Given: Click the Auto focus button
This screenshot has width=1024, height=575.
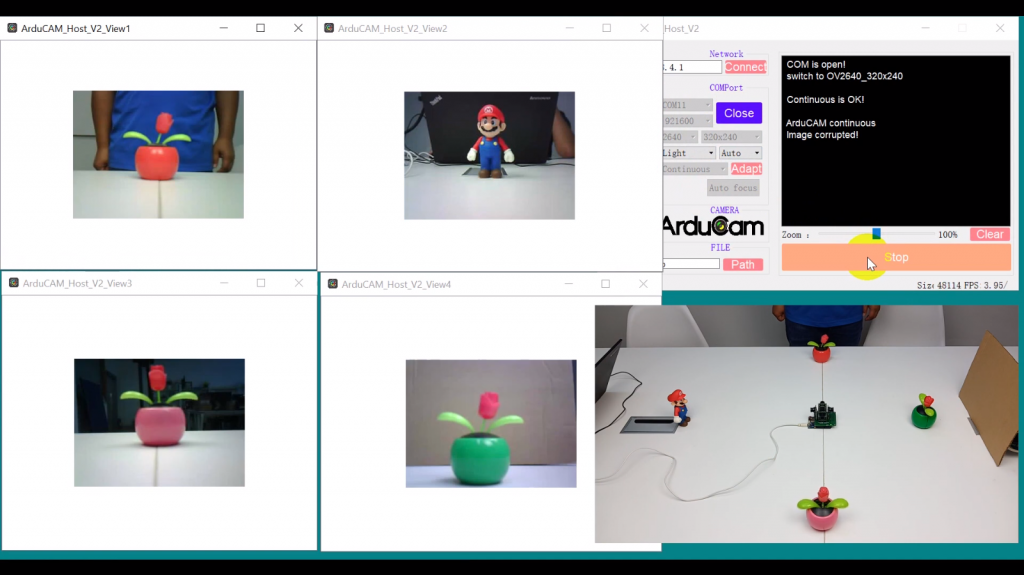Looking at the screenshot, I should (733, 188).
